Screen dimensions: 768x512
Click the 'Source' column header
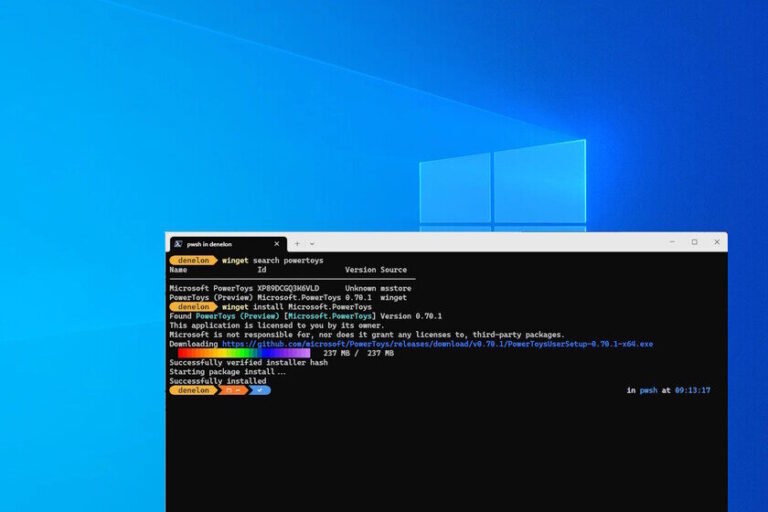pyautogui.click(x=394, y=270)
